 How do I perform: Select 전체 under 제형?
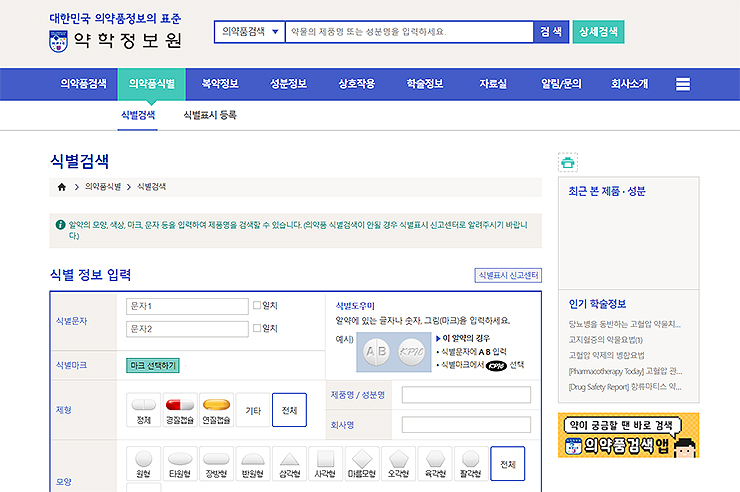(289, 410)
